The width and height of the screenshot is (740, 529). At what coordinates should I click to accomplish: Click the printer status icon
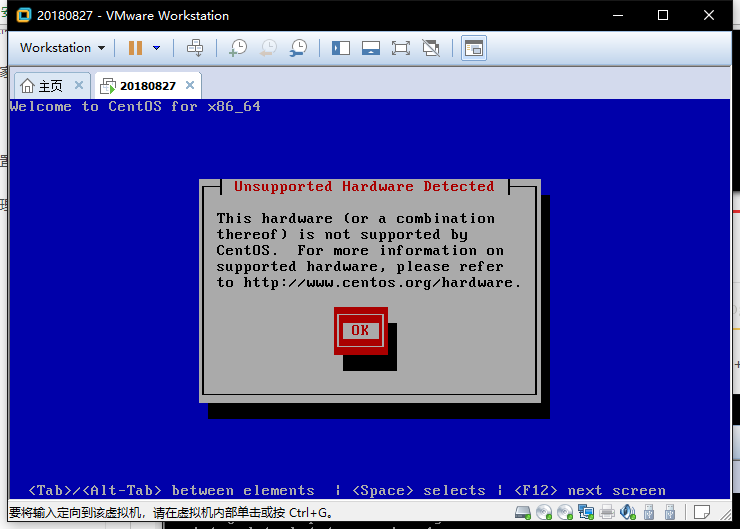click(x=607, y=512)
